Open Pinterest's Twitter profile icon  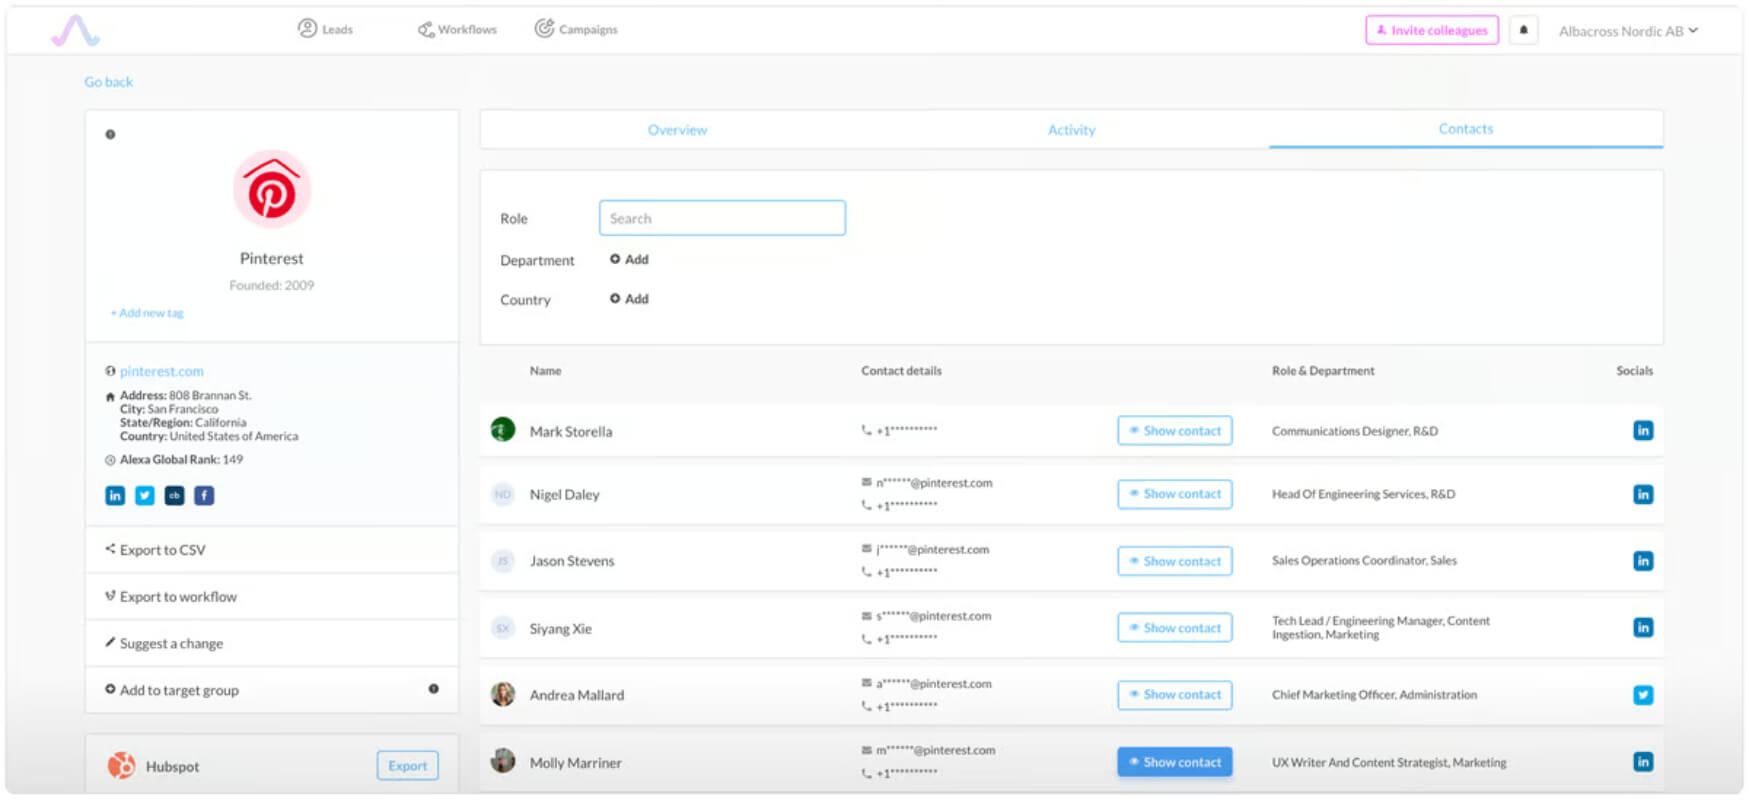(x=145, y=495)
